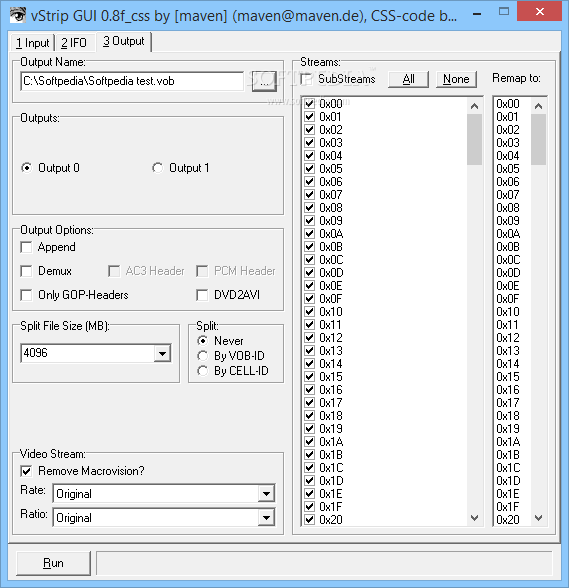Click the status bar field beside Run
Viewport: 569px width, 588px height.
[324, 563]
